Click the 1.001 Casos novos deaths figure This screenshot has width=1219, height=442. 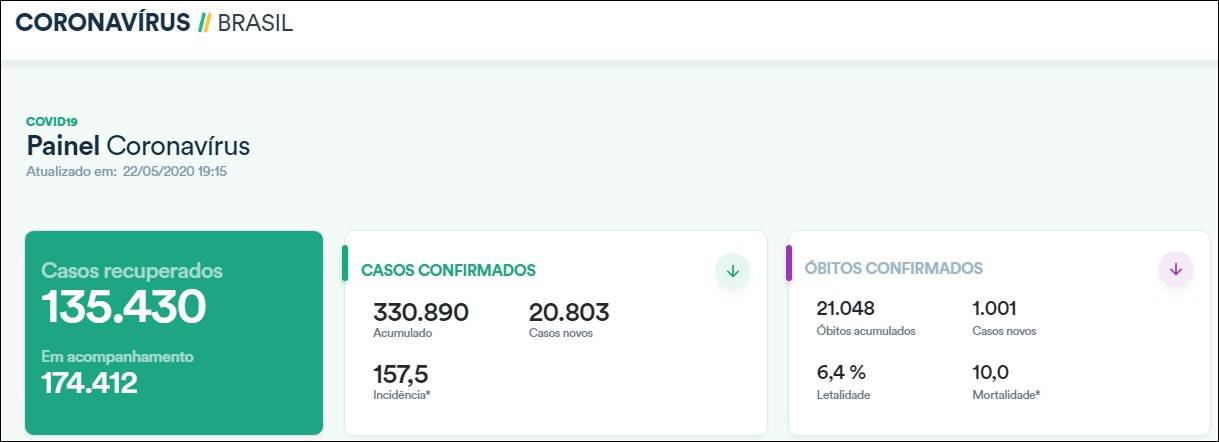point(994,308)
